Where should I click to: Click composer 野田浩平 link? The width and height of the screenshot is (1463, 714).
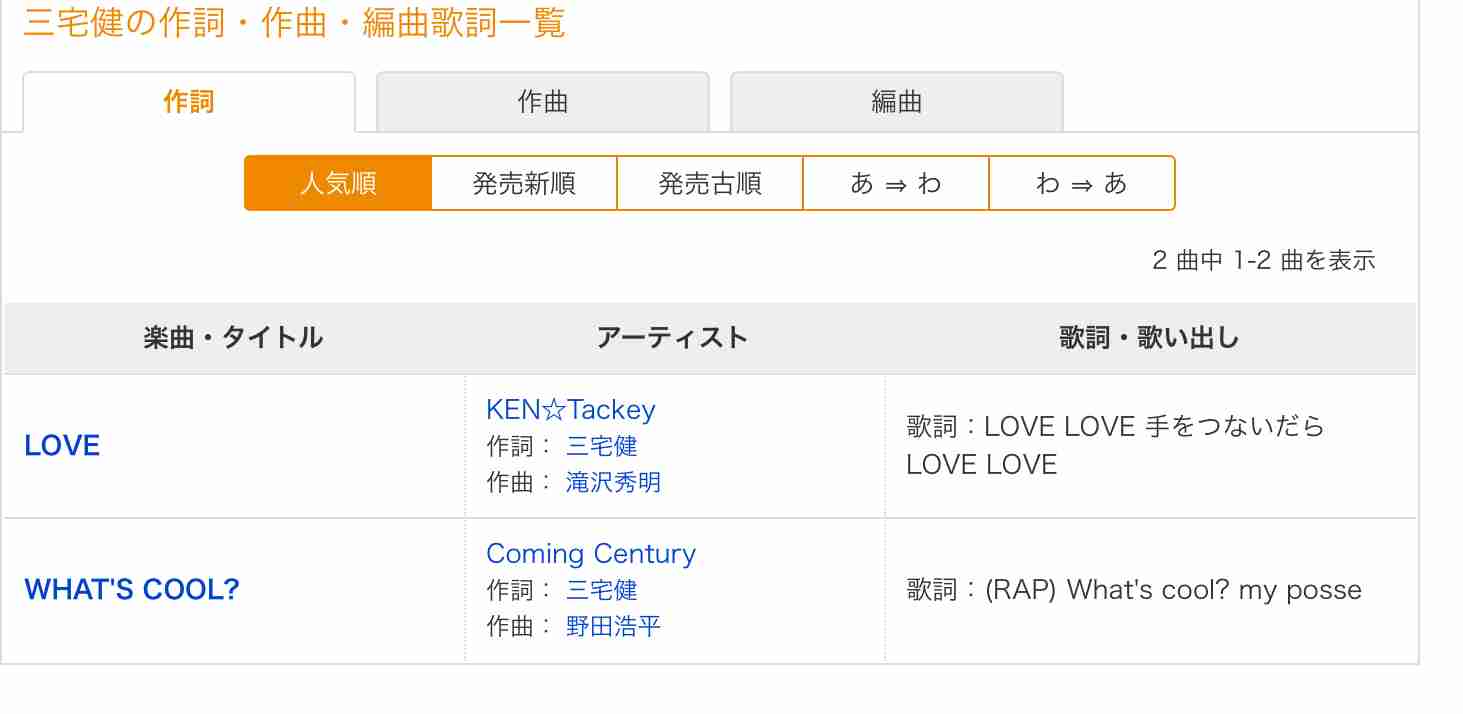(x=614, y=626)
